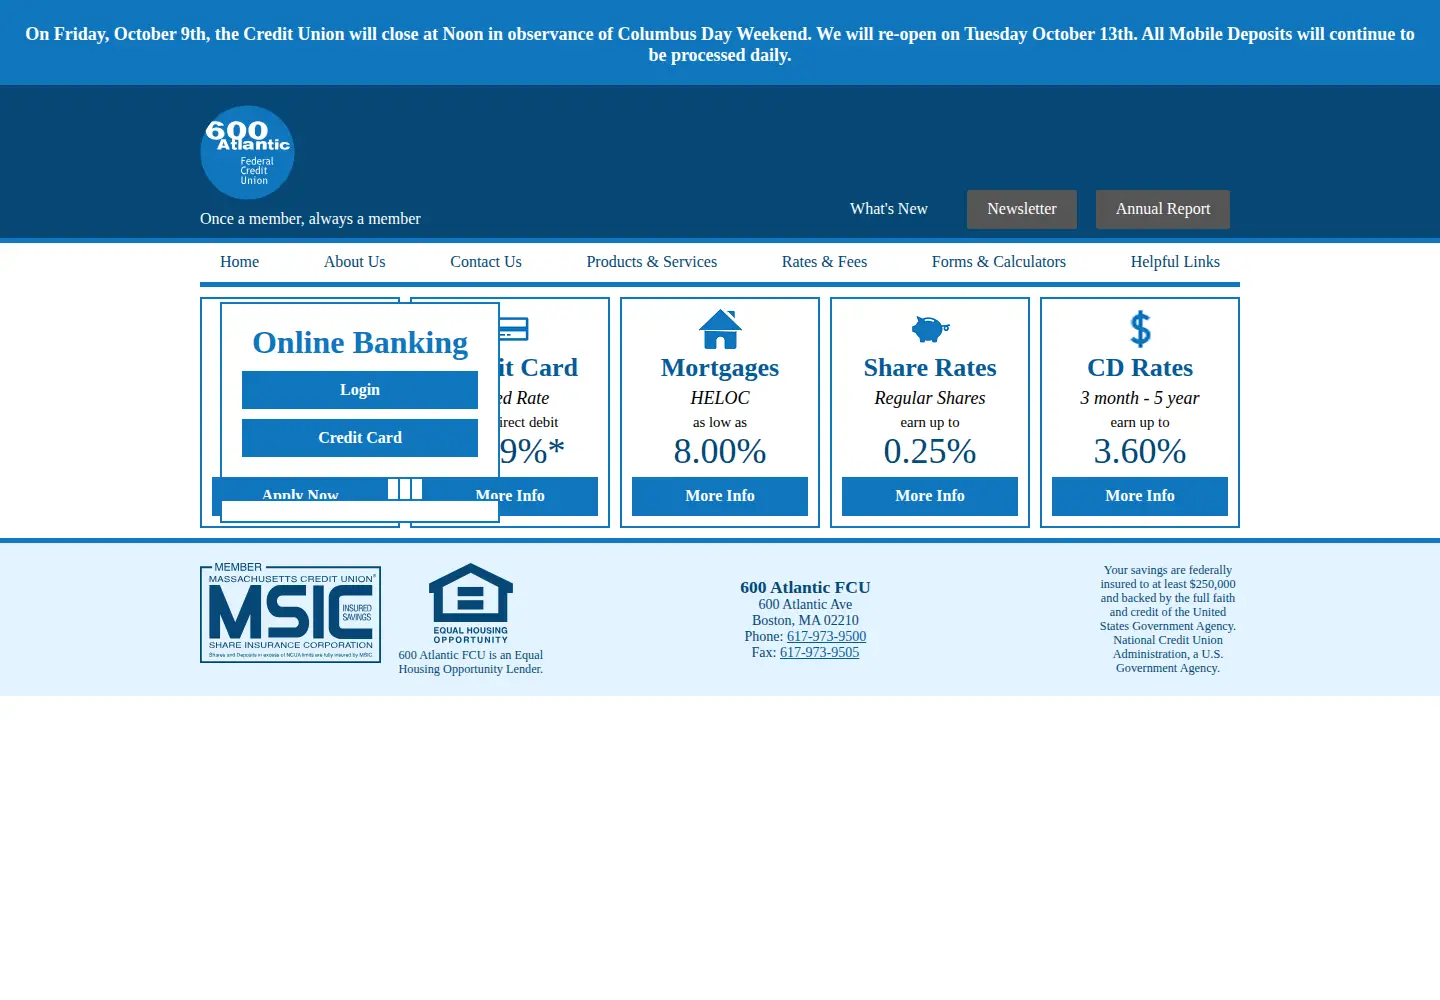Click More Info in the Share Rates card
Image resolution: width=1440 pixels, height=1000 pixels.
tap(930, 496)
